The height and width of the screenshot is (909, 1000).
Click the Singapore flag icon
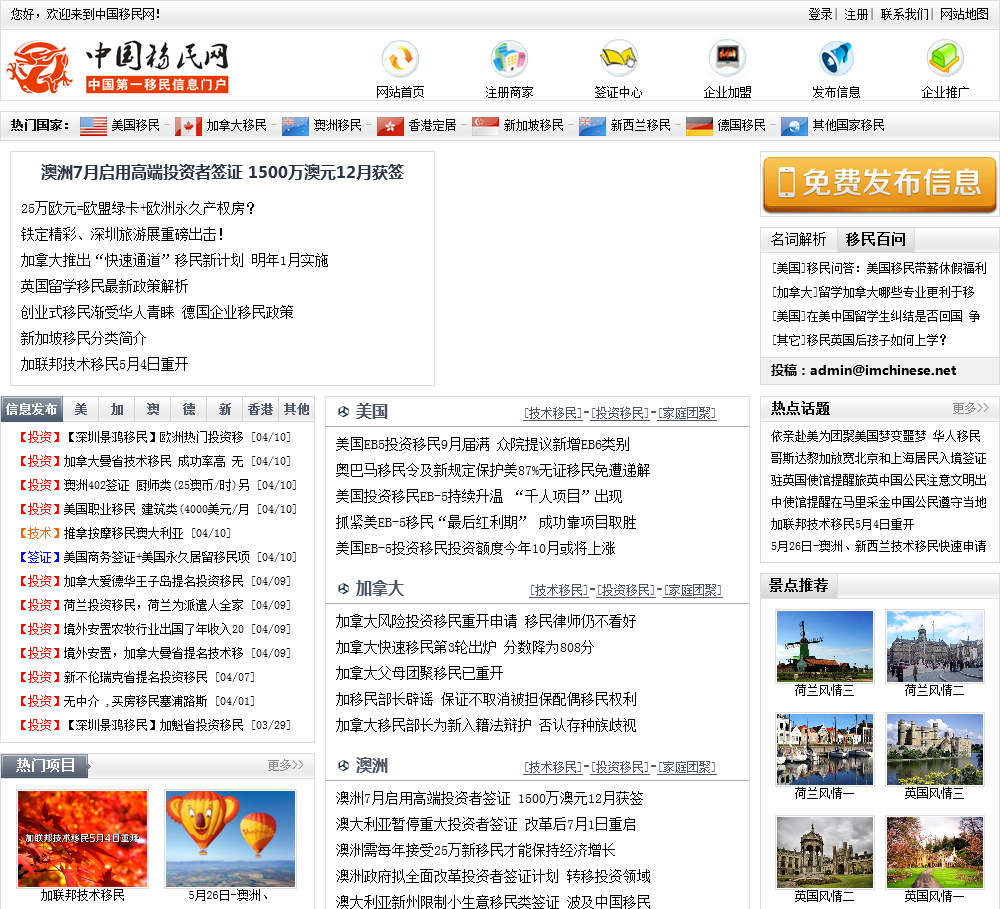485,126
